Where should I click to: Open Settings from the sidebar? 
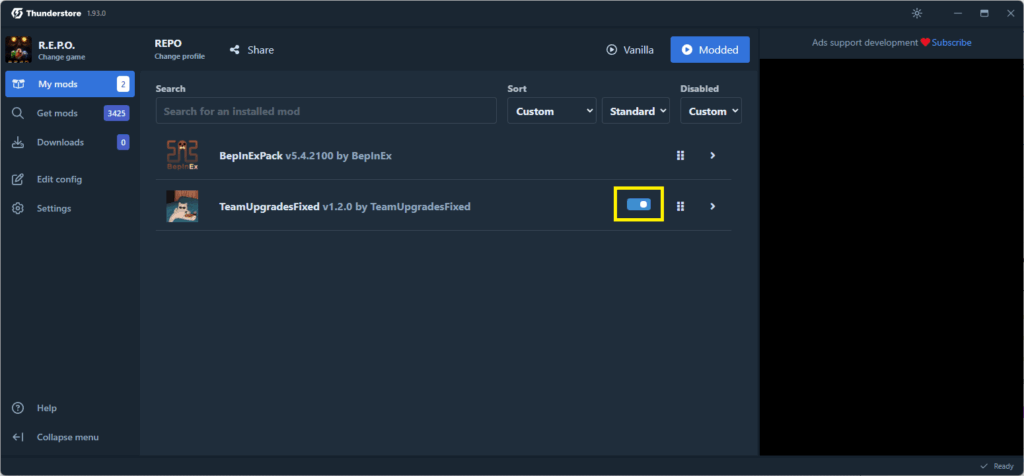(70, 209)
